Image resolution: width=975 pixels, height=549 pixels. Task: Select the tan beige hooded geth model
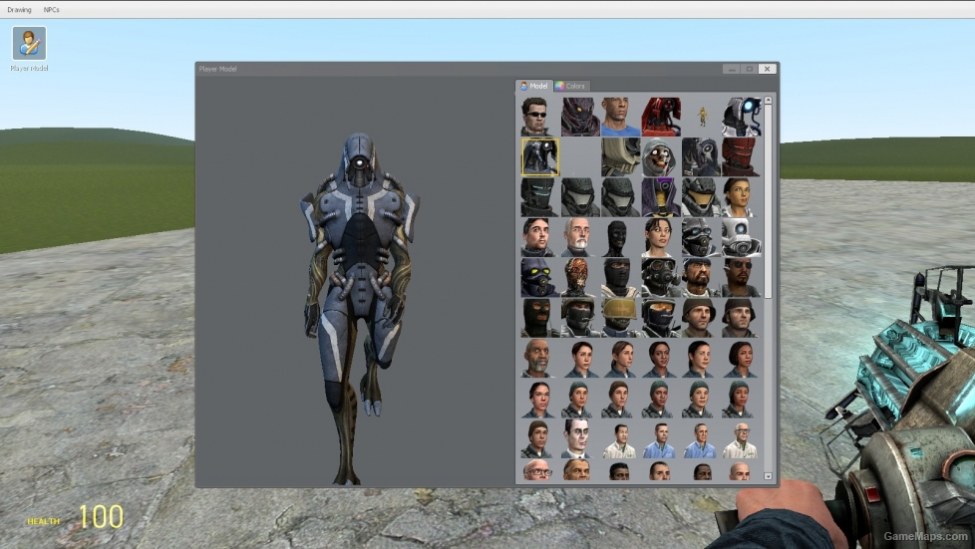620,157
